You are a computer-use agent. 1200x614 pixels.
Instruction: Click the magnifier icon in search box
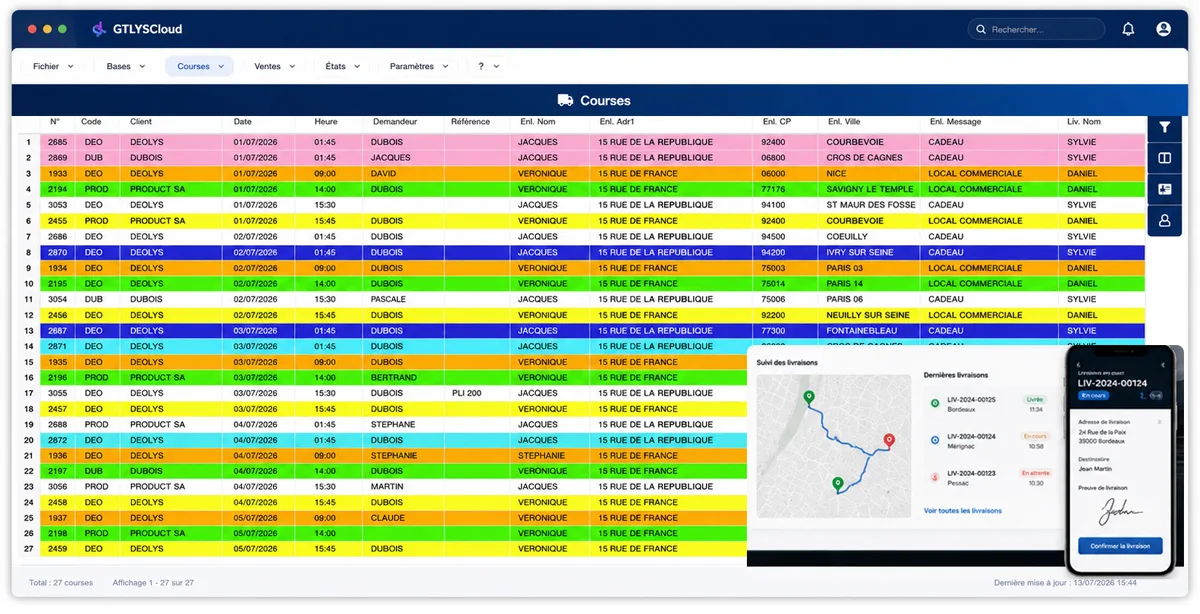click(x=981, y=30)
